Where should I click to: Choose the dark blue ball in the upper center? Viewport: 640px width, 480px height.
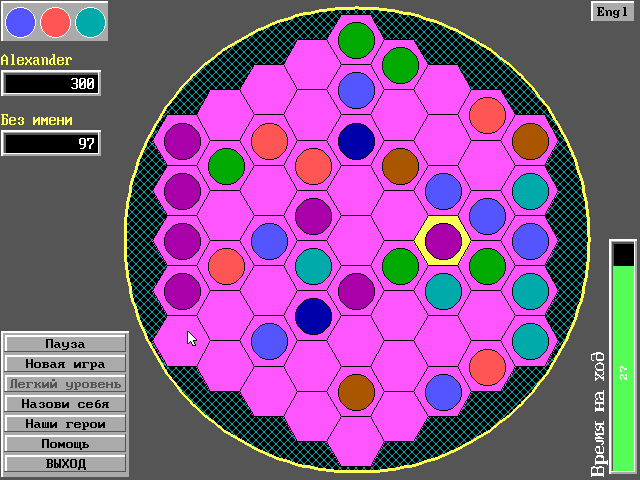point(356,141)
